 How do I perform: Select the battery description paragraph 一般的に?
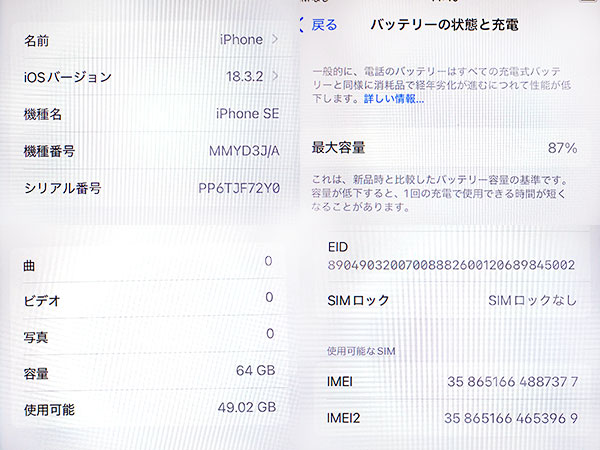click(x=442, y=85)
